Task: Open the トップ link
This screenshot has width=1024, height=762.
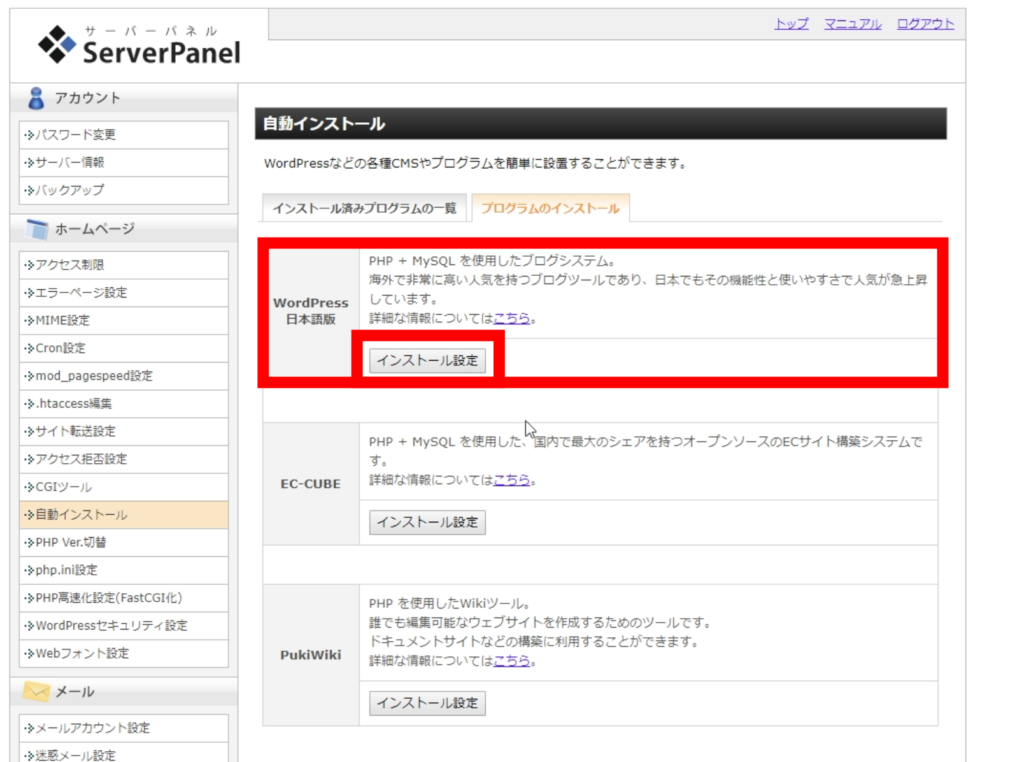Action: (x=792, y=24)
